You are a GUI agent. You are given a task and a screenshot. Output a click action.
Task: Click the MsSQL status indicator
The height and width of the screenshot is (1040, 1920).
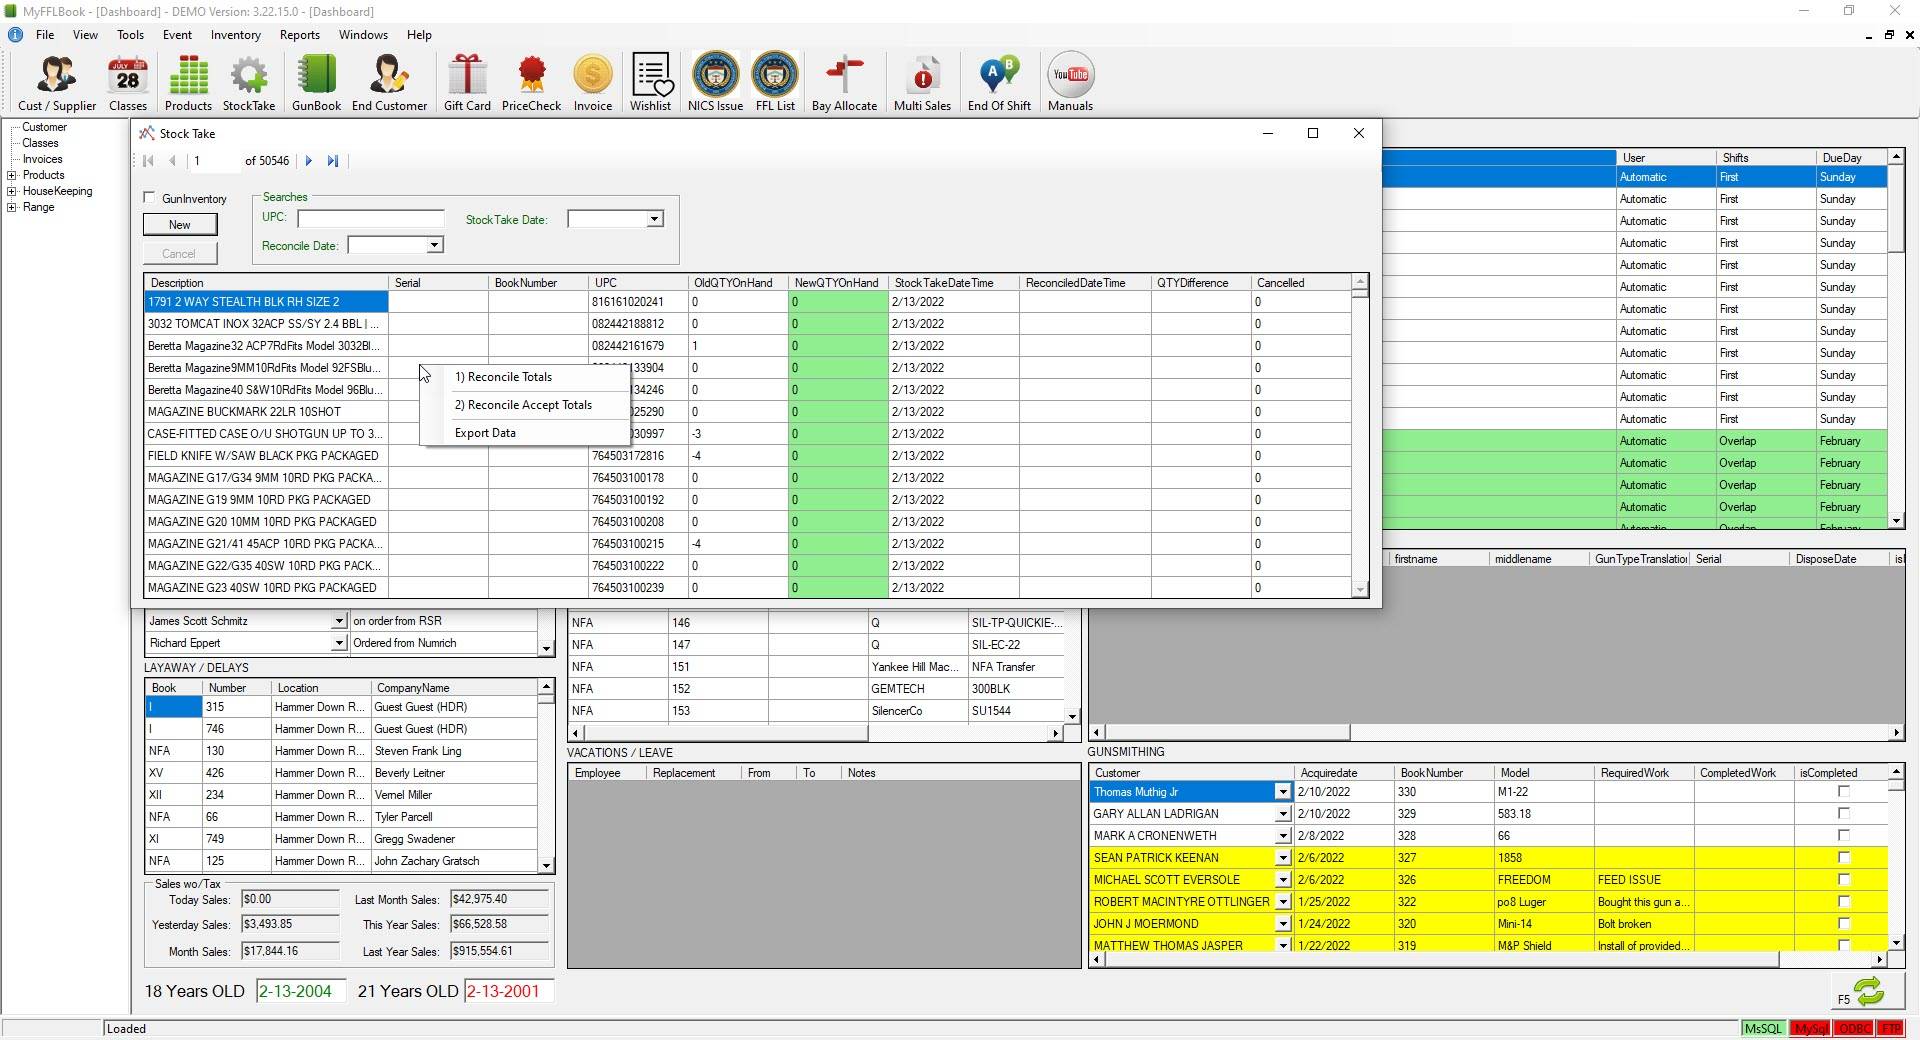tap(1763, 1028)
